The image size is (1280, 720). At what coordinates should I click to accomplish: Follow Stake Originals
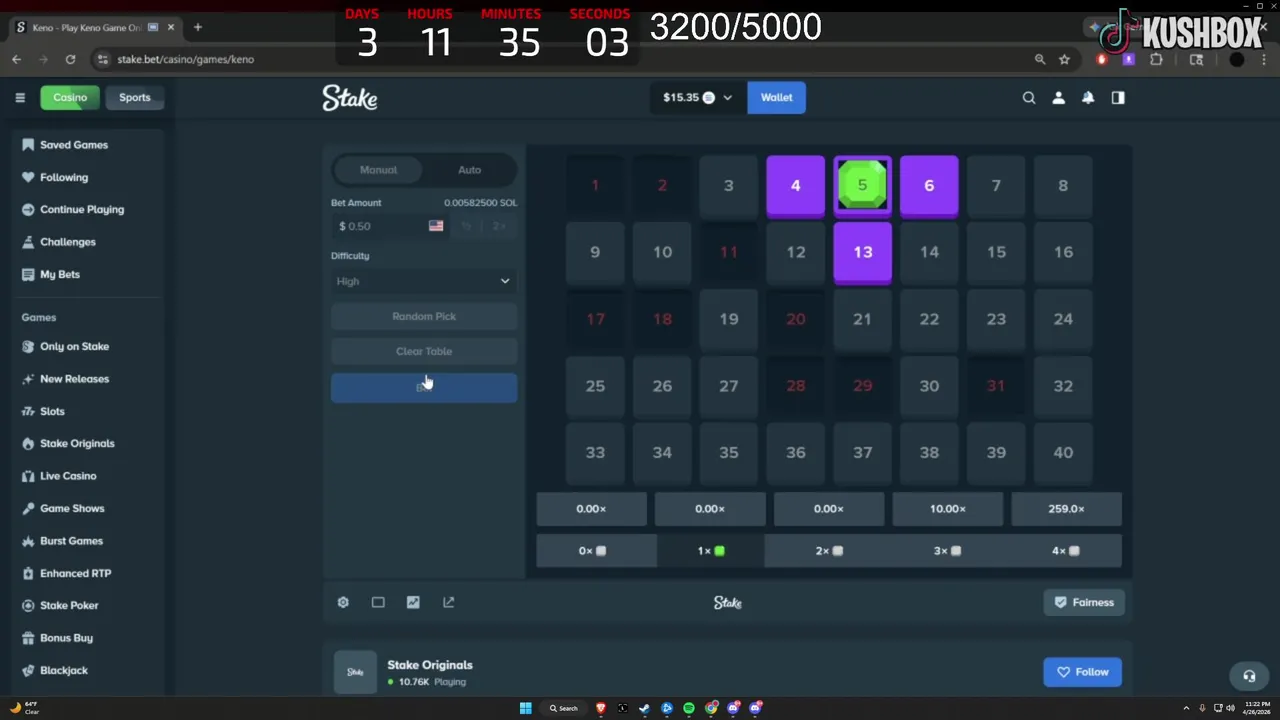tap(1082, 672)
